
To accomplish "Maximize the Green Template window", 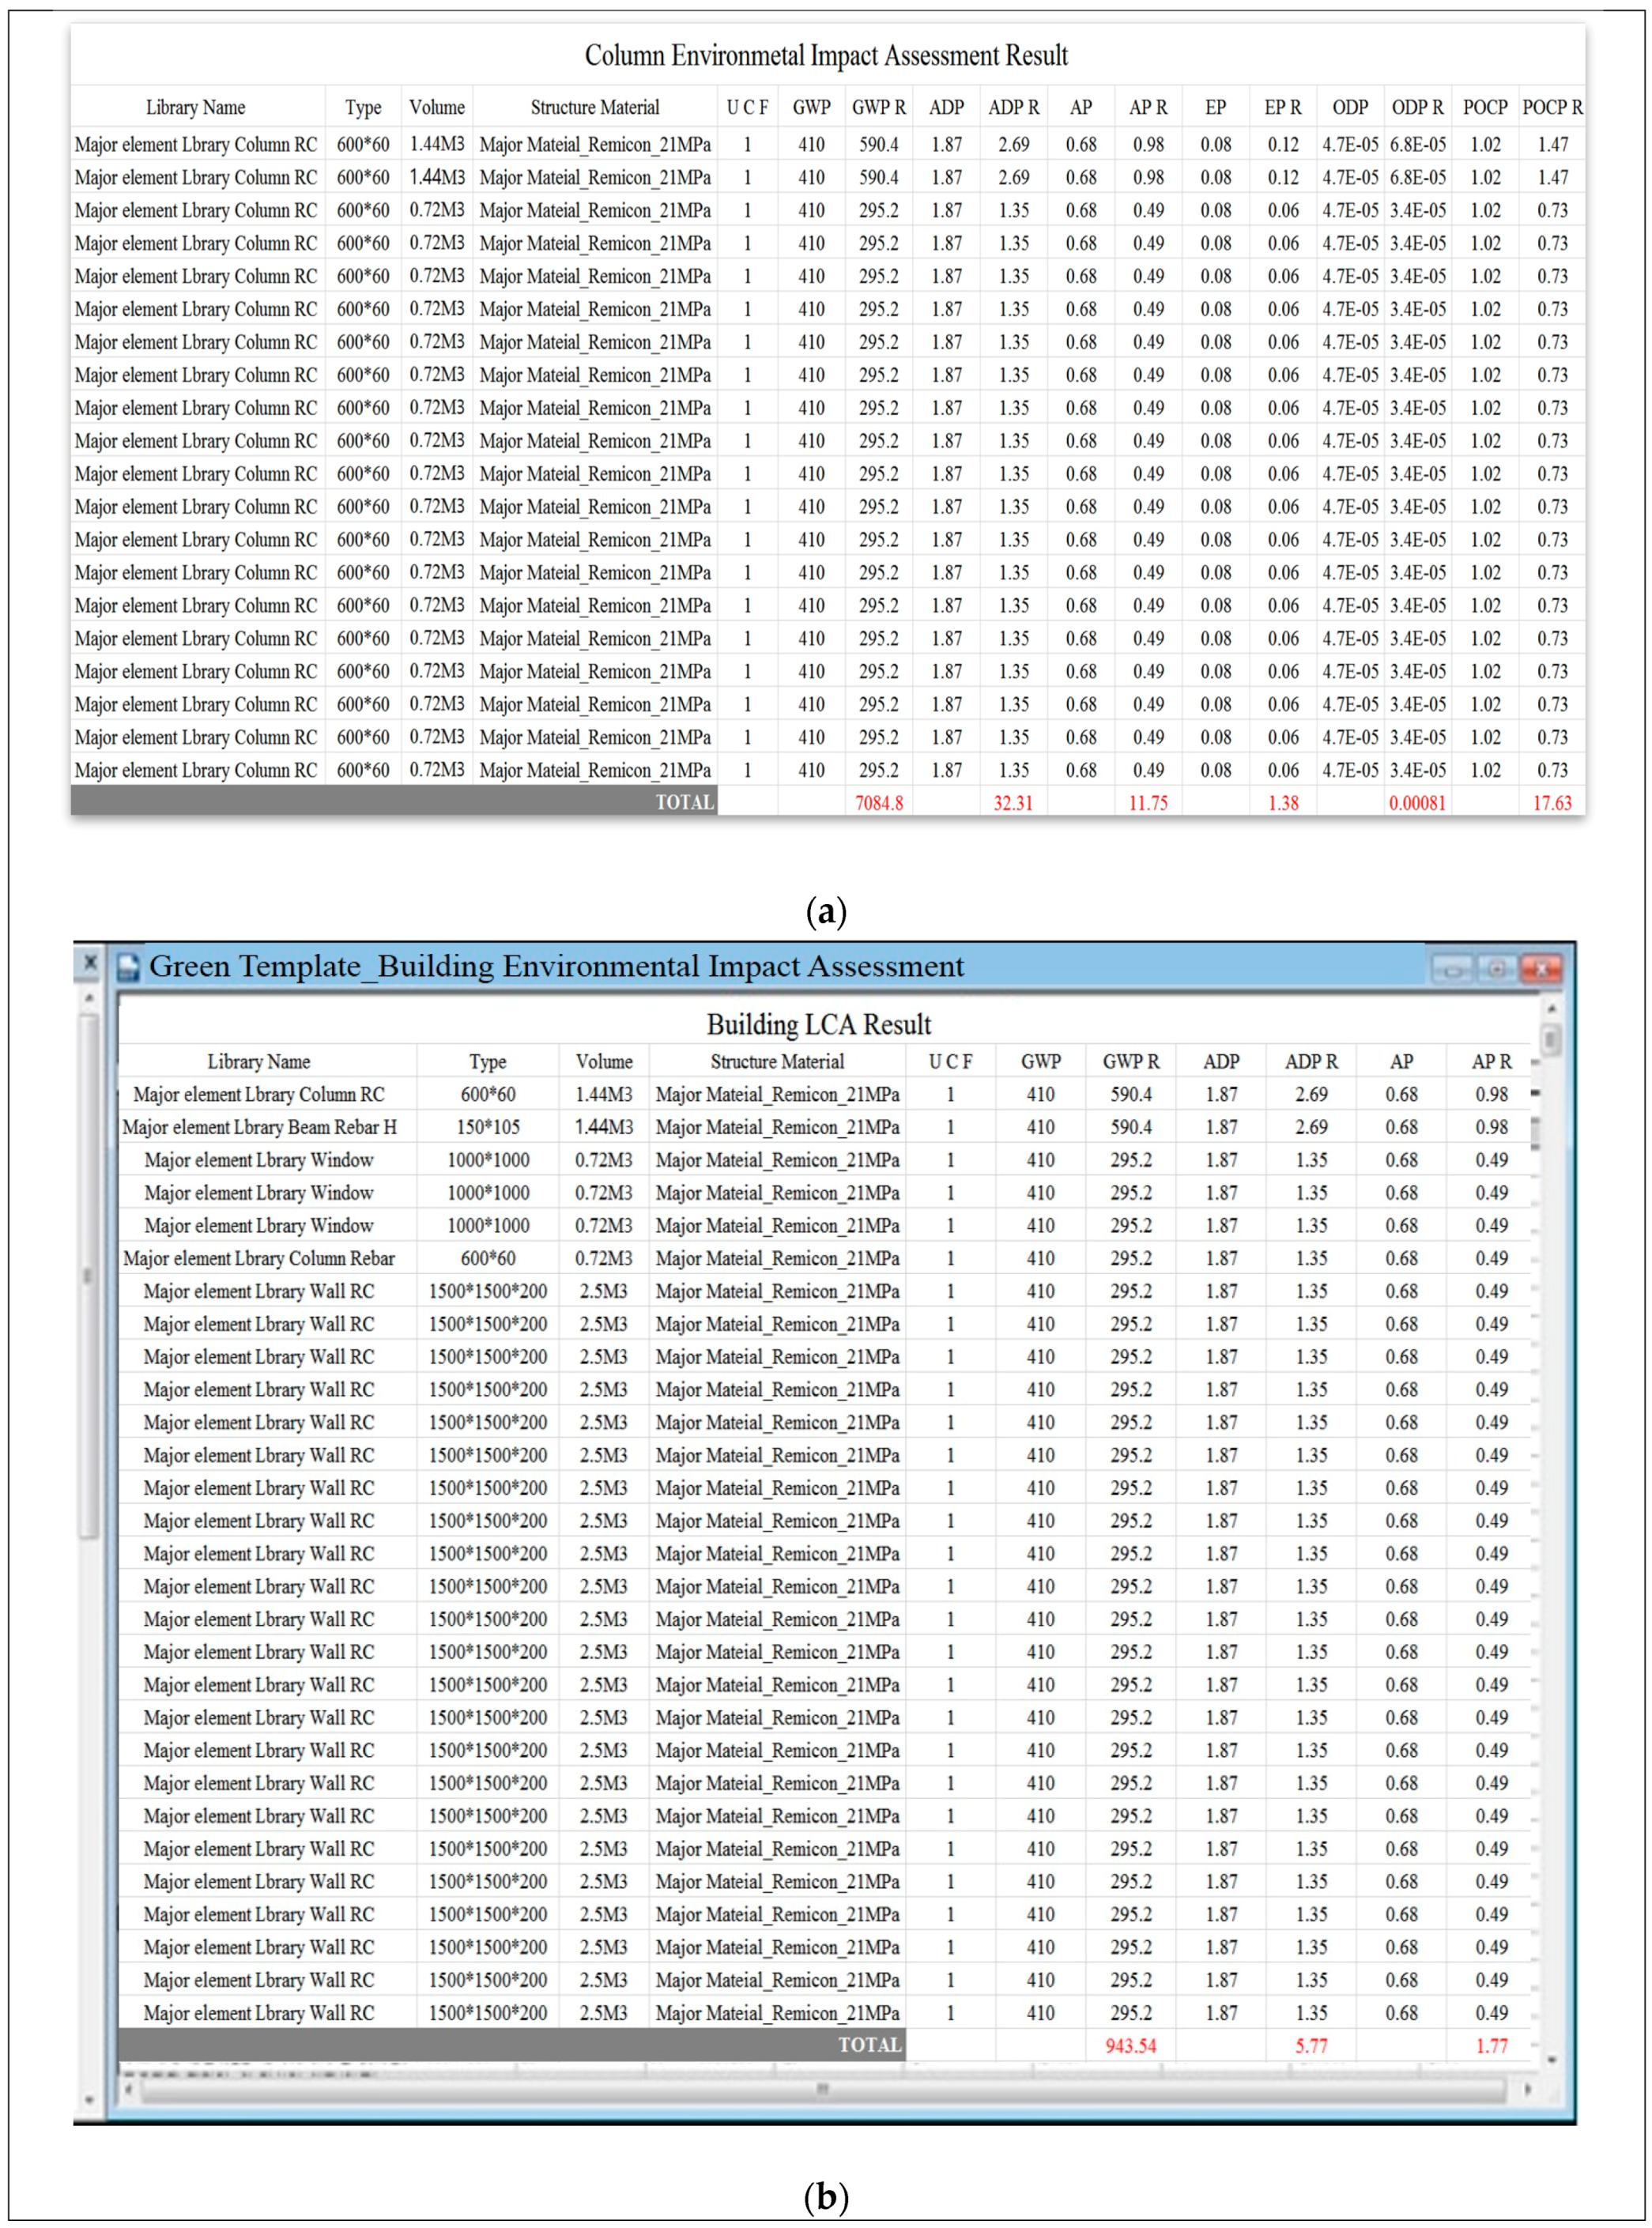I will 1497,969.
